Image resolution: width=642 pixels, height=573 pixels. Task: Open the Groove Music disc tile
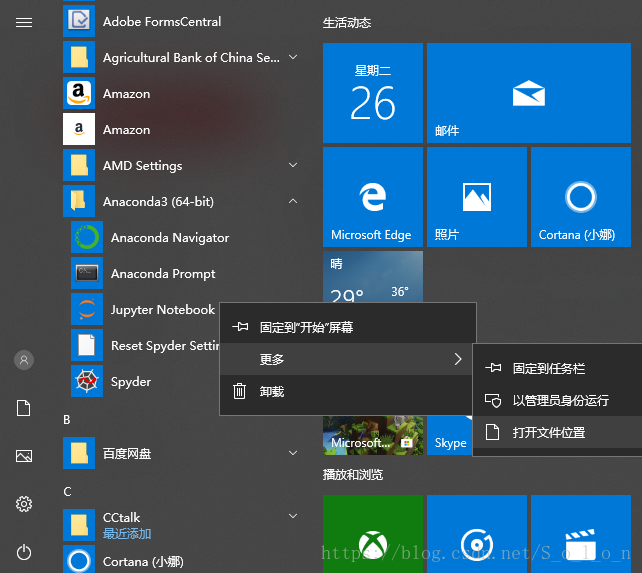coord(477,534)
